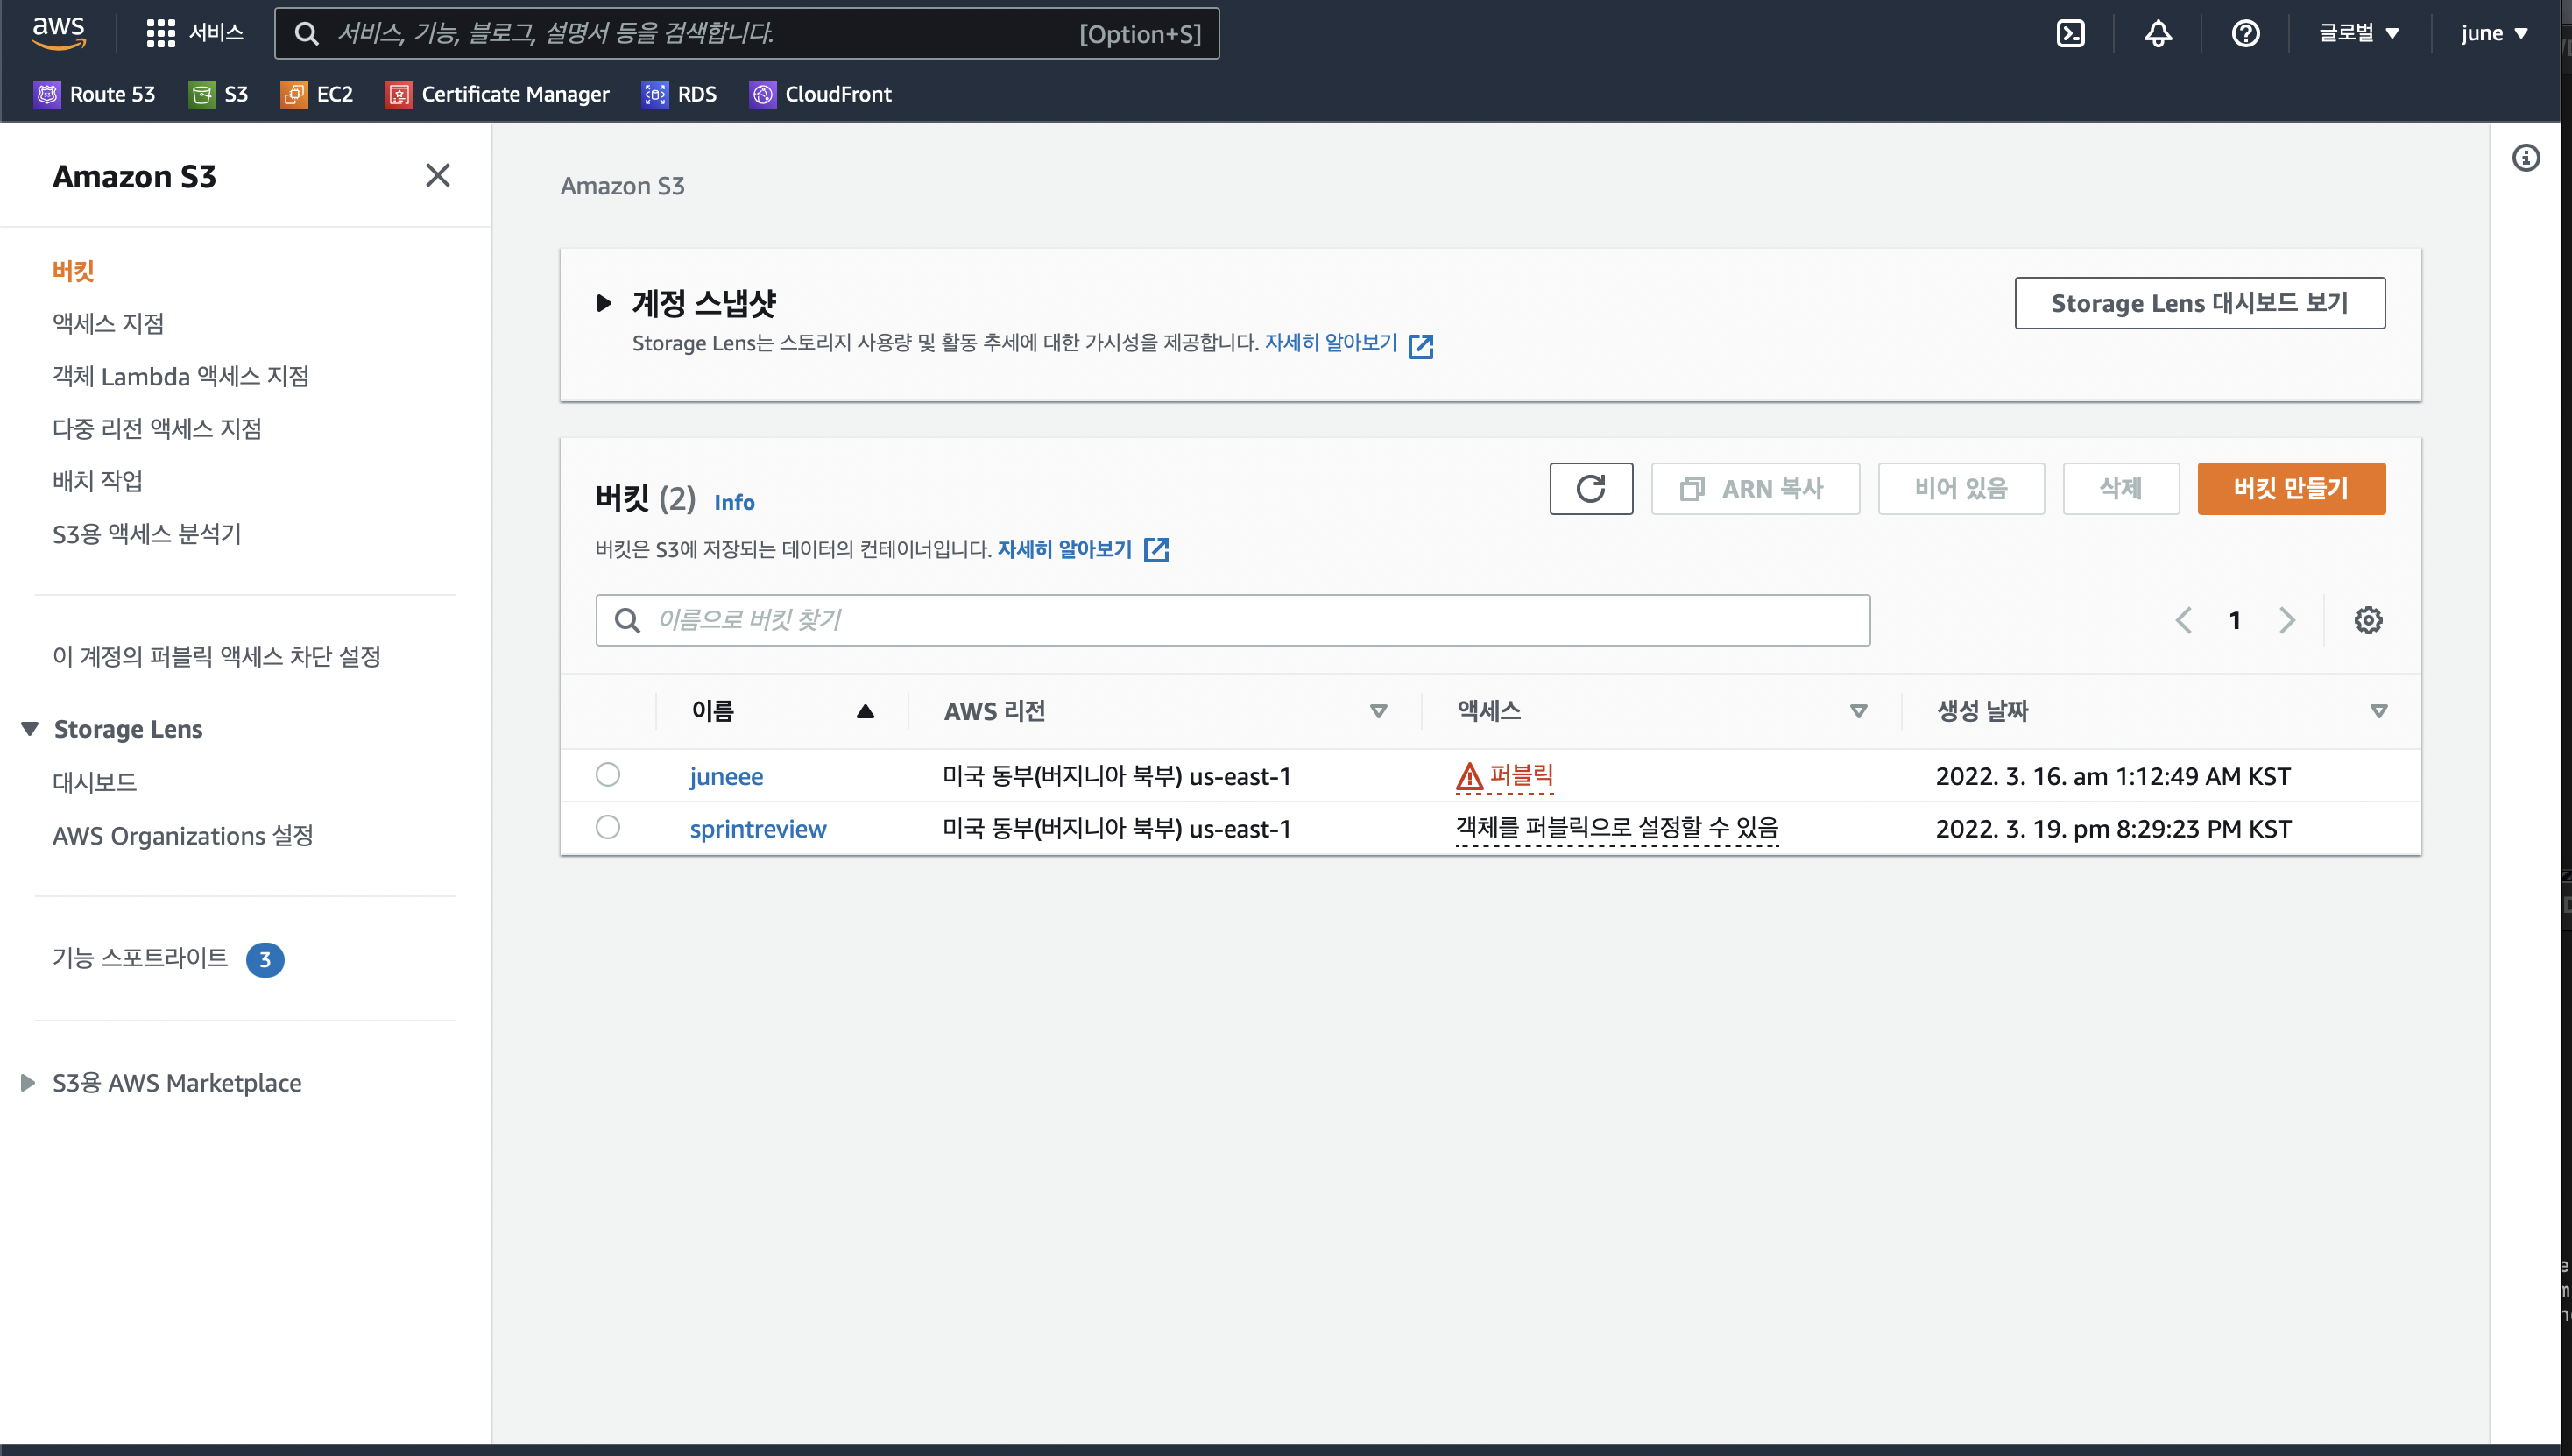The image size is (2572, 1456).
Task: Open the june account dropdown
Action: click(x=2494, y=33)
